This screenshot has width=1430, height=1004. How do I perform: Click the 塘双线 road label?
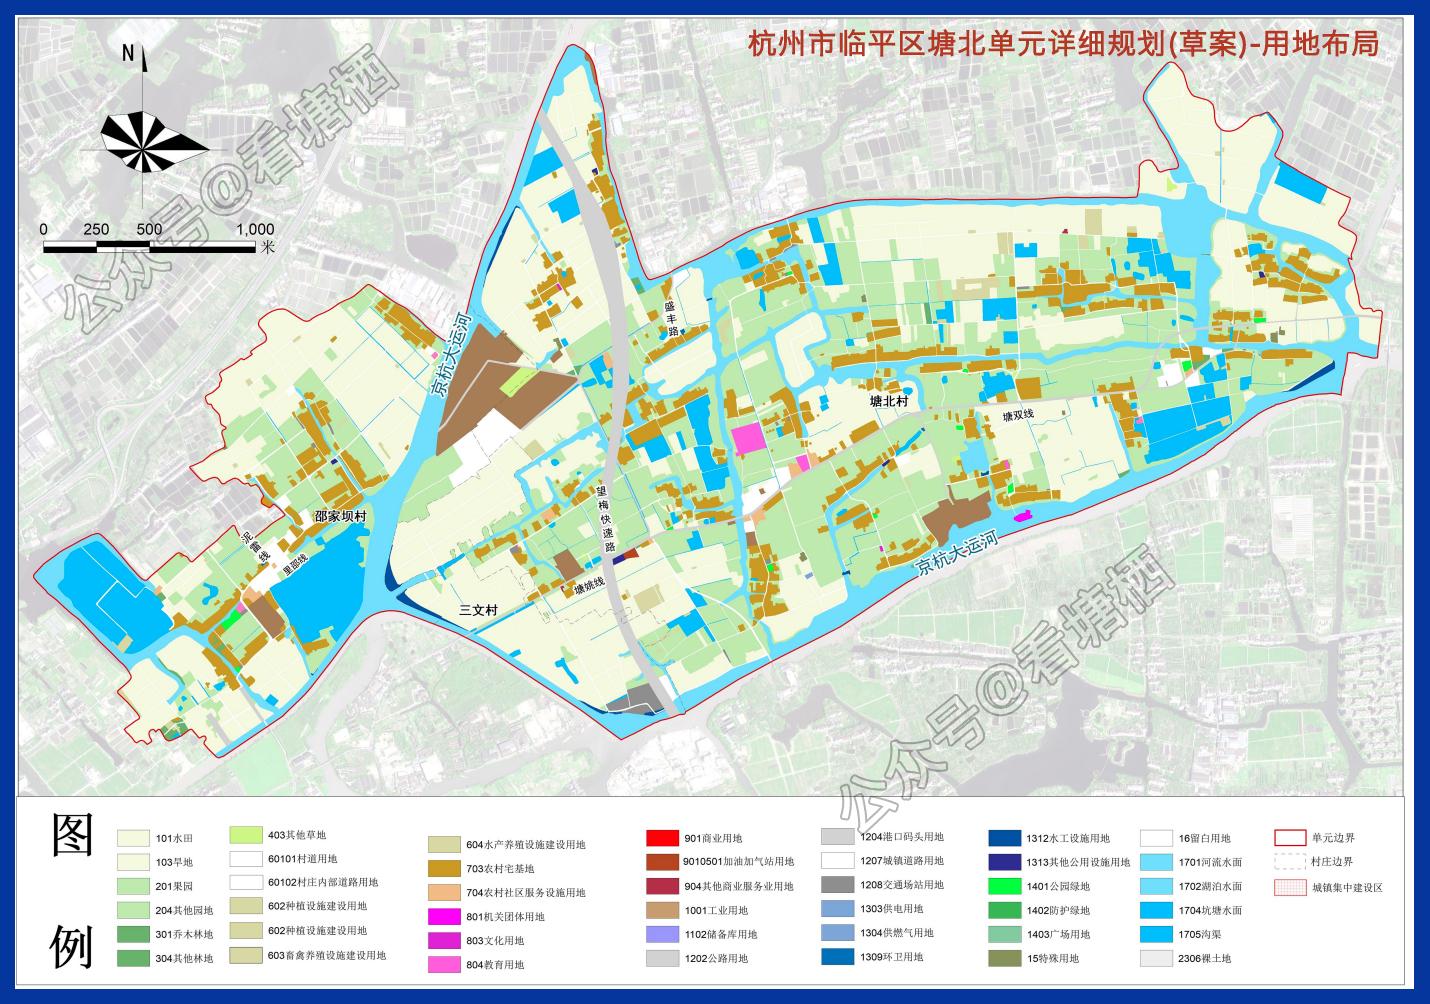click(1018, 415)
